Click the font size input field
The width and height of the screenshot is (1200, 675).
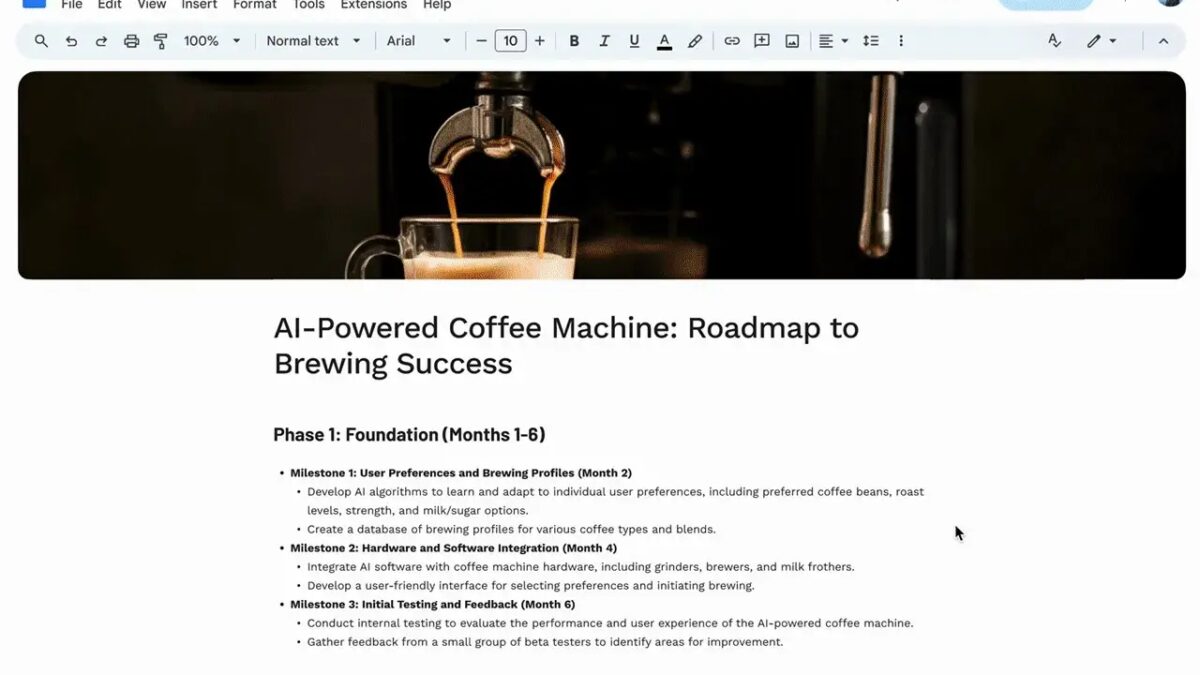(510, 41)
